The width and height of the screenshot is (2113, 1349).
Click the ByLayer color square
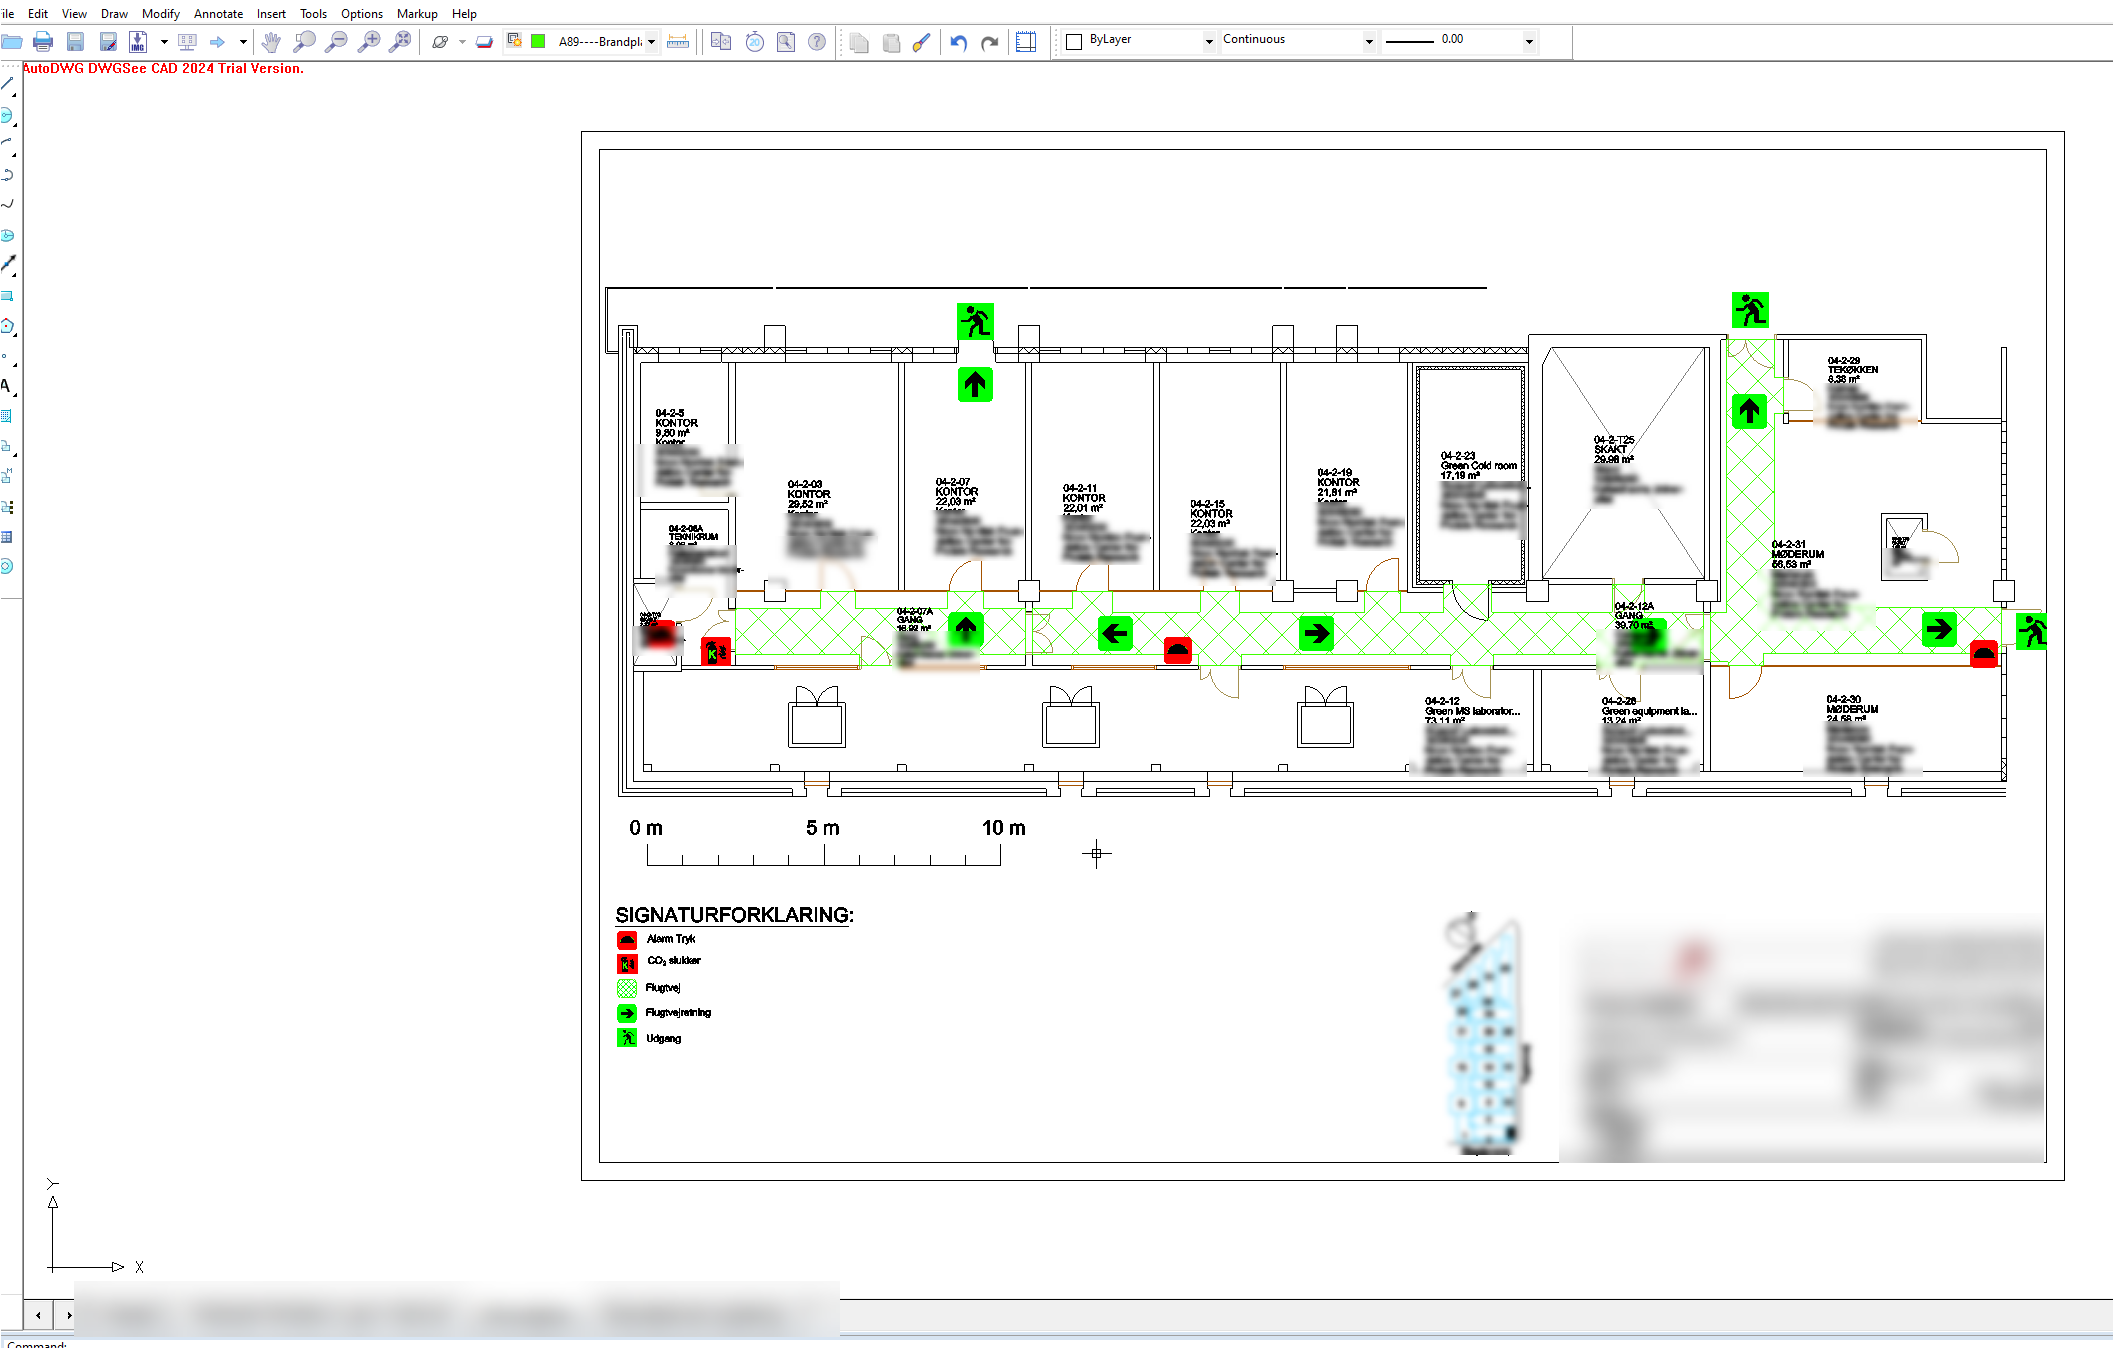(1074, 41)
